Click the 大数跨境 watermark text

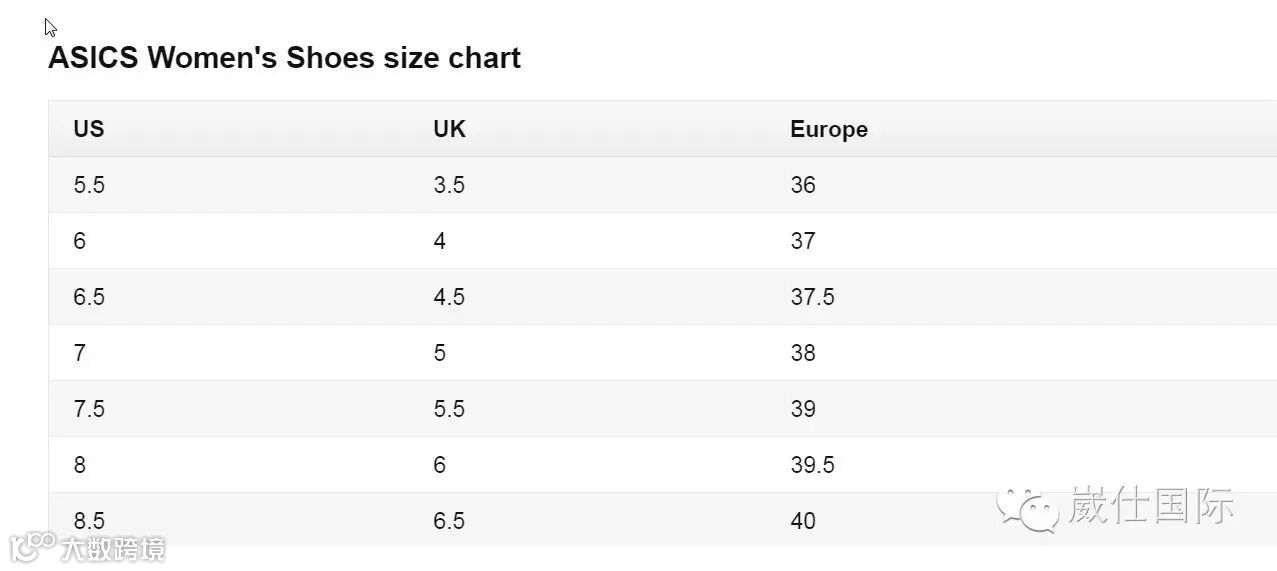112,549
